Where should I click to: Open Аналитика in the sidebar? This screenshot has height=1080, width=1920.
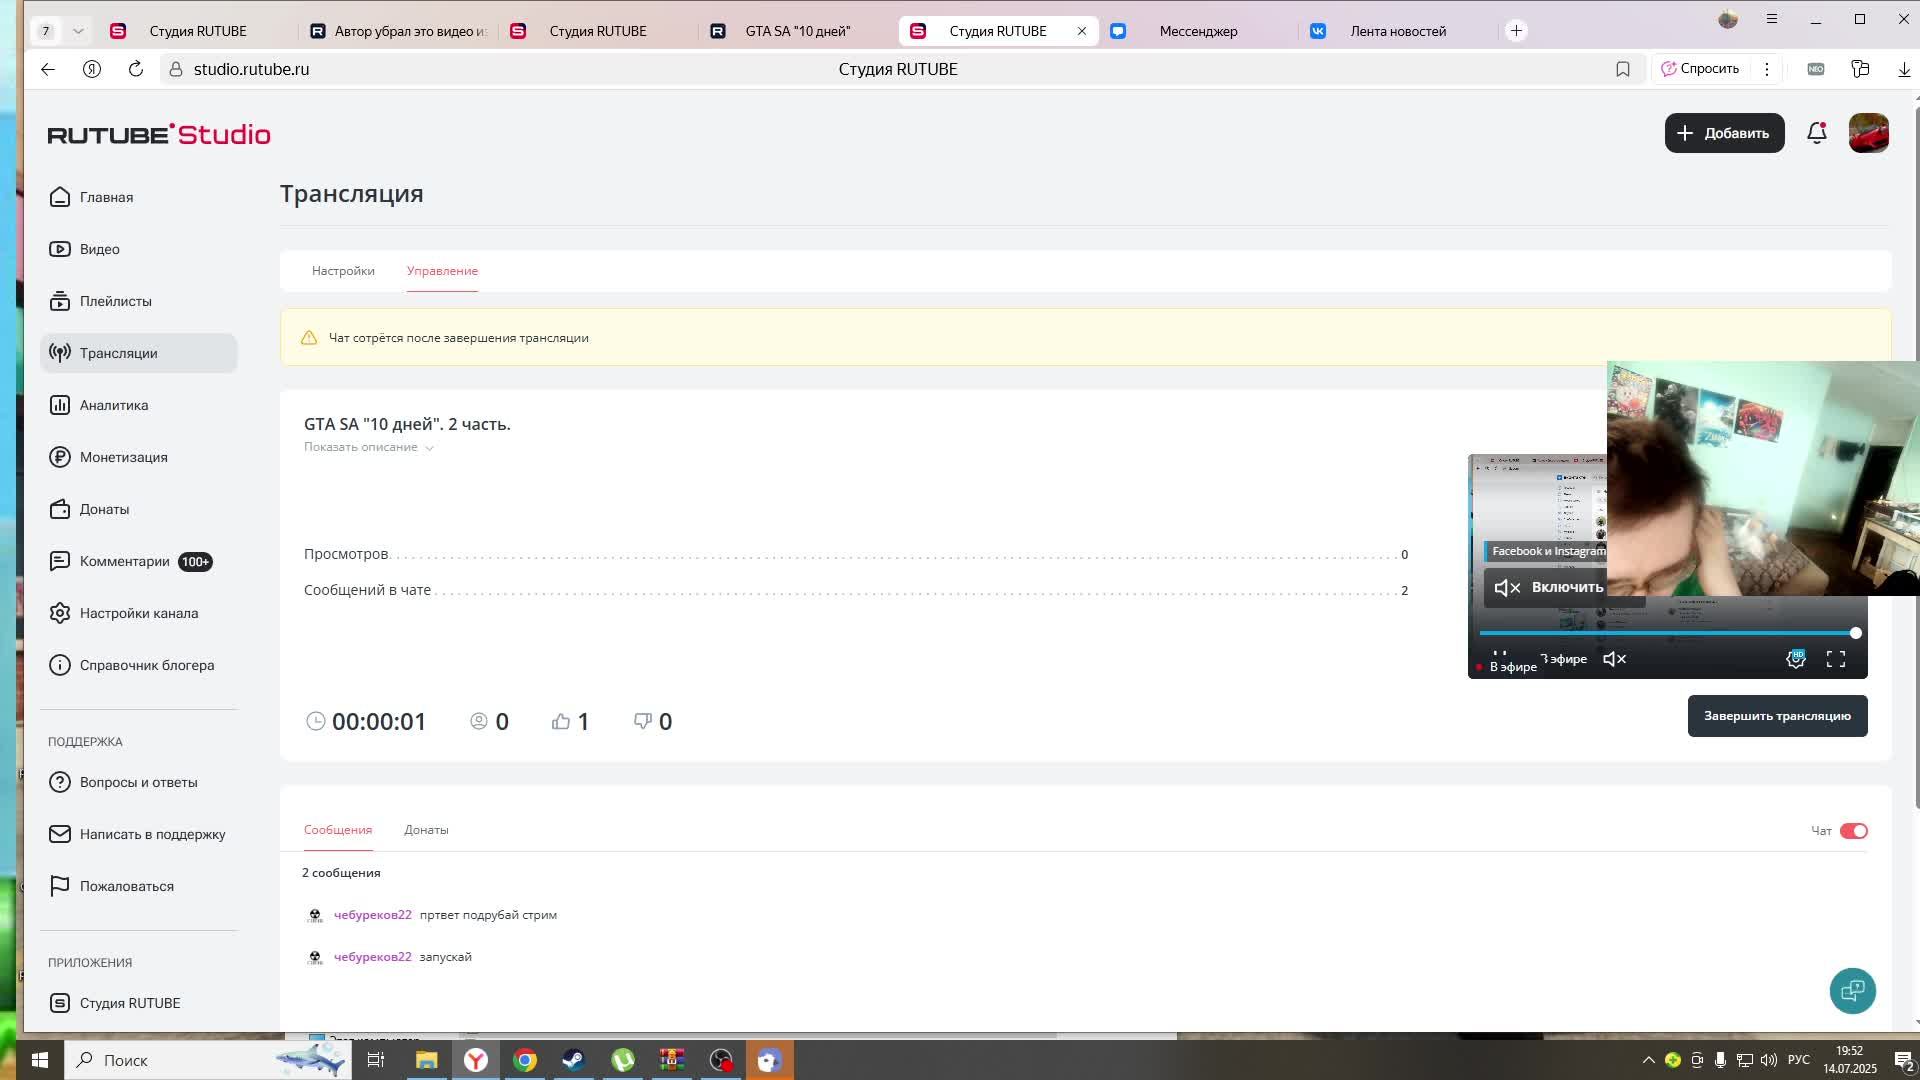pos(114,405)
